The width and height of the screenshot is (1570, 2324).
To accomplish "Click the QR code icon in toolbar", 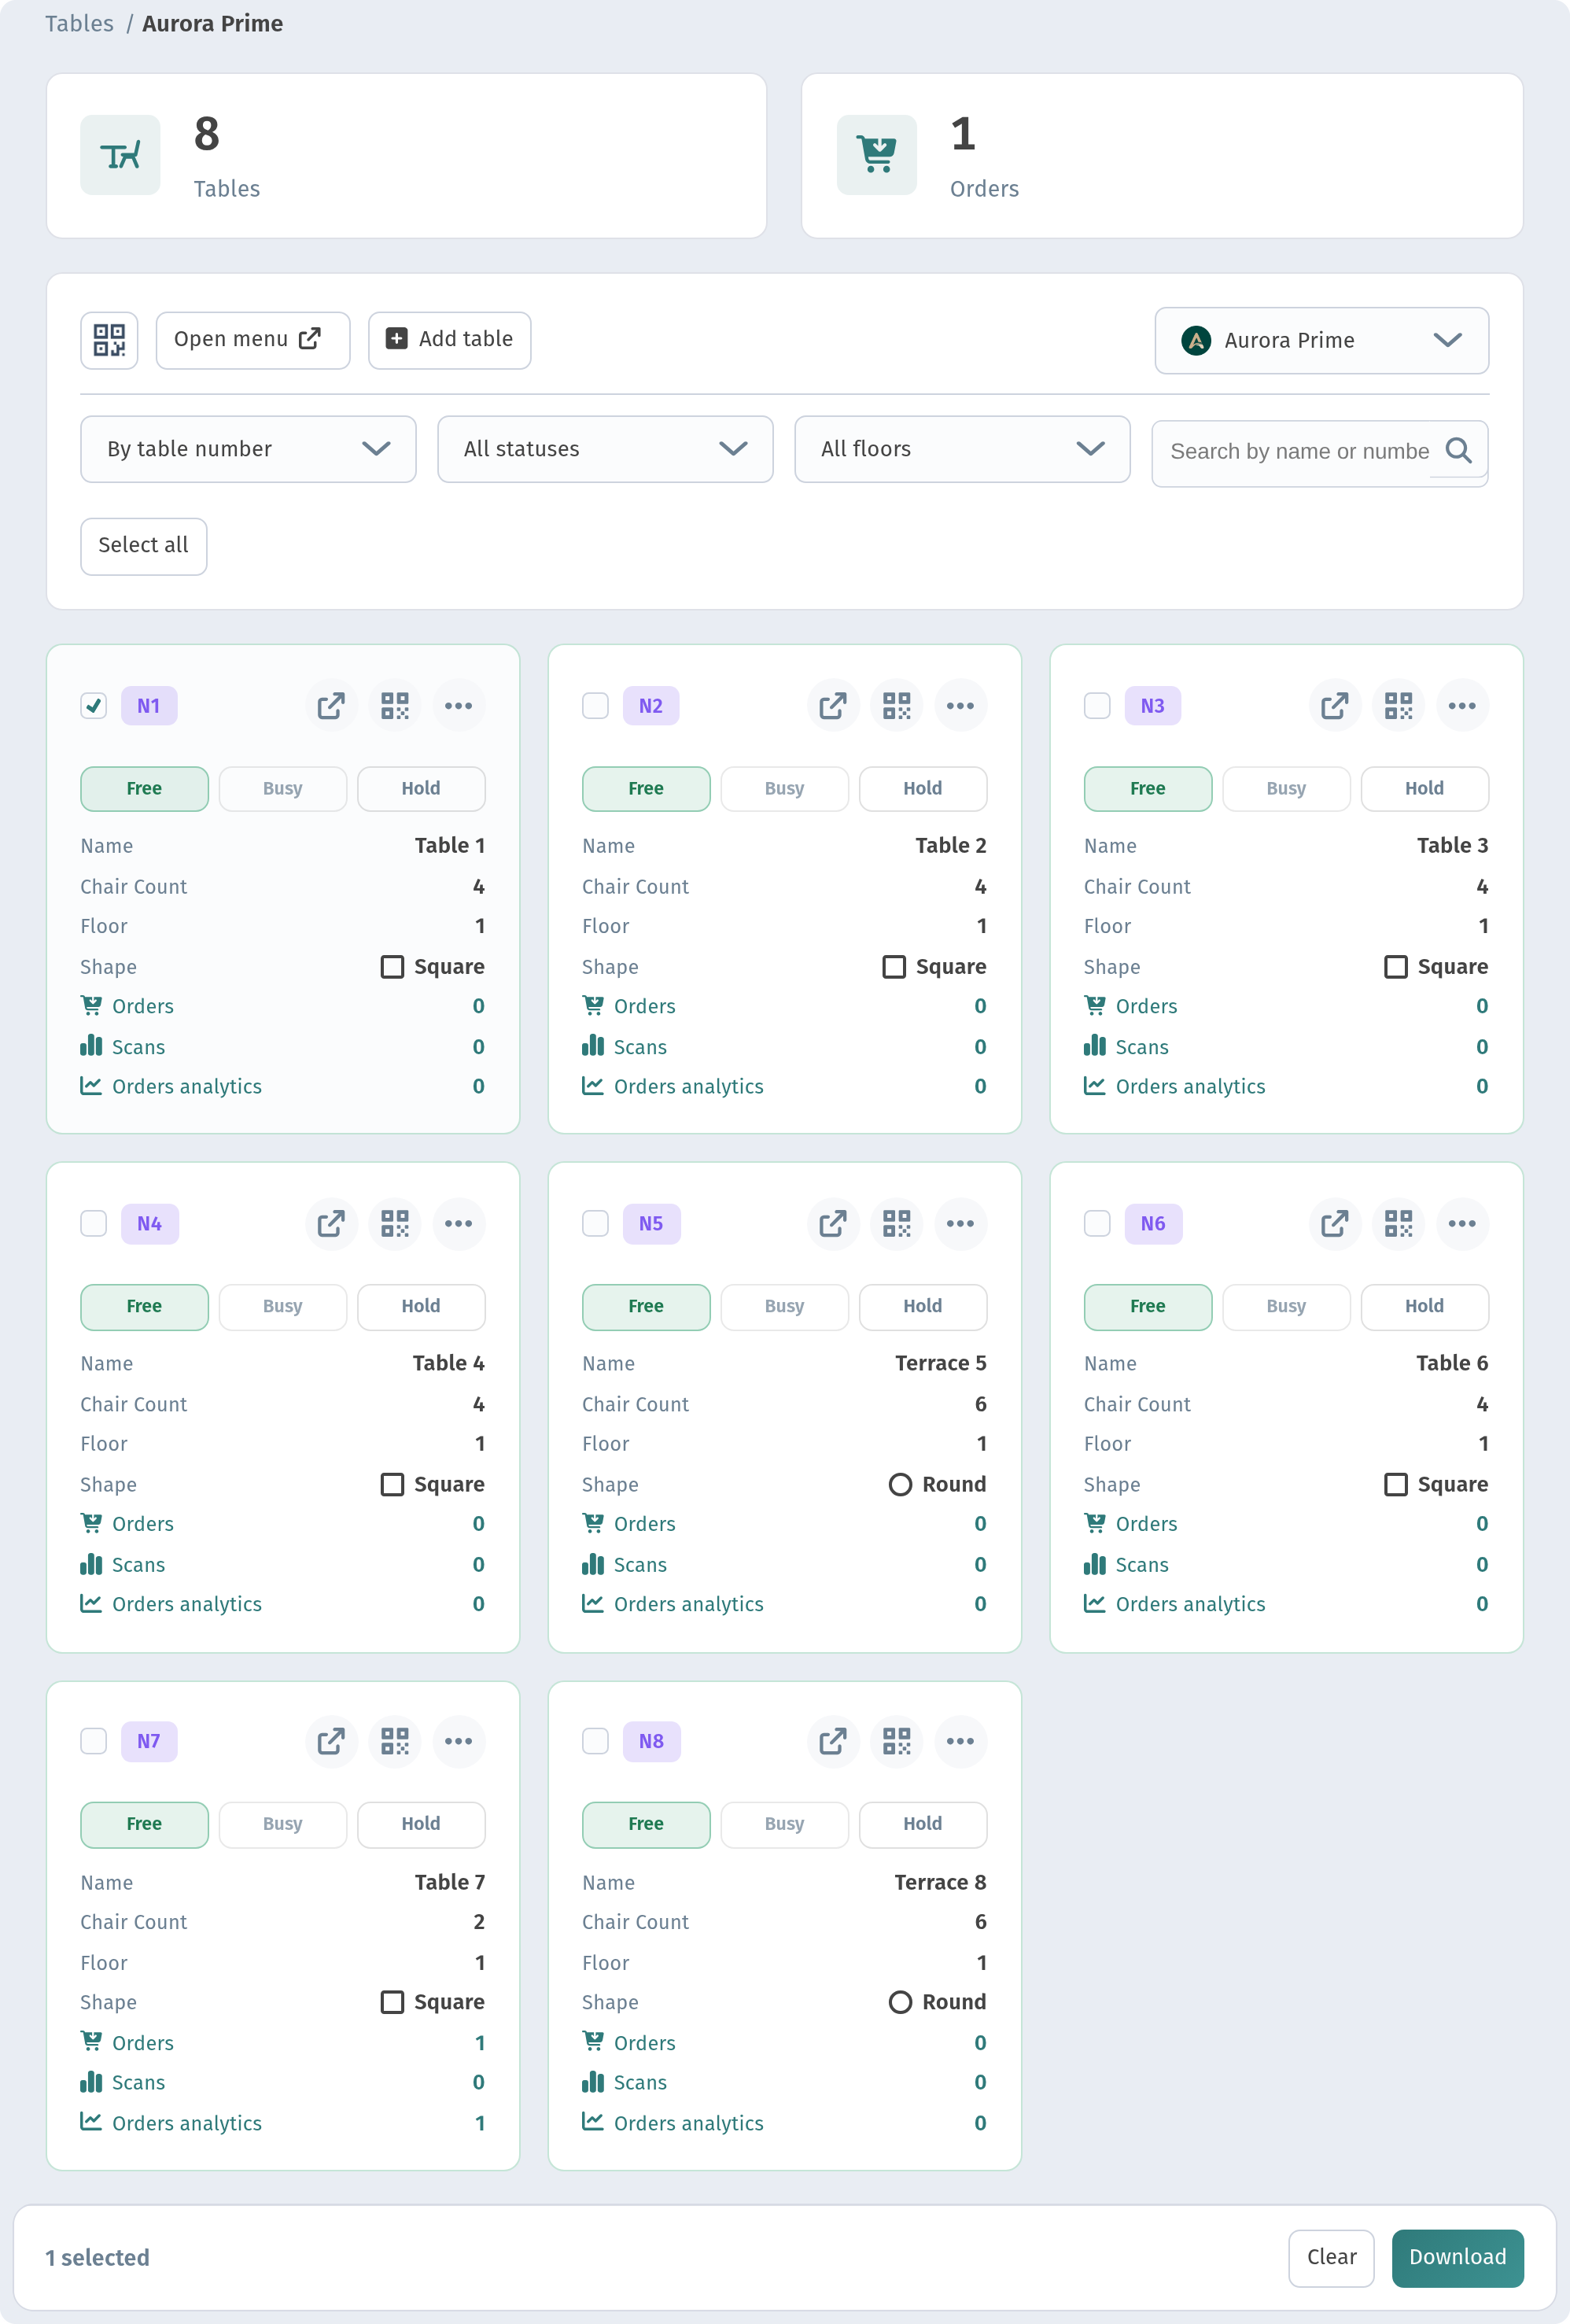I will tap(109, 340).
